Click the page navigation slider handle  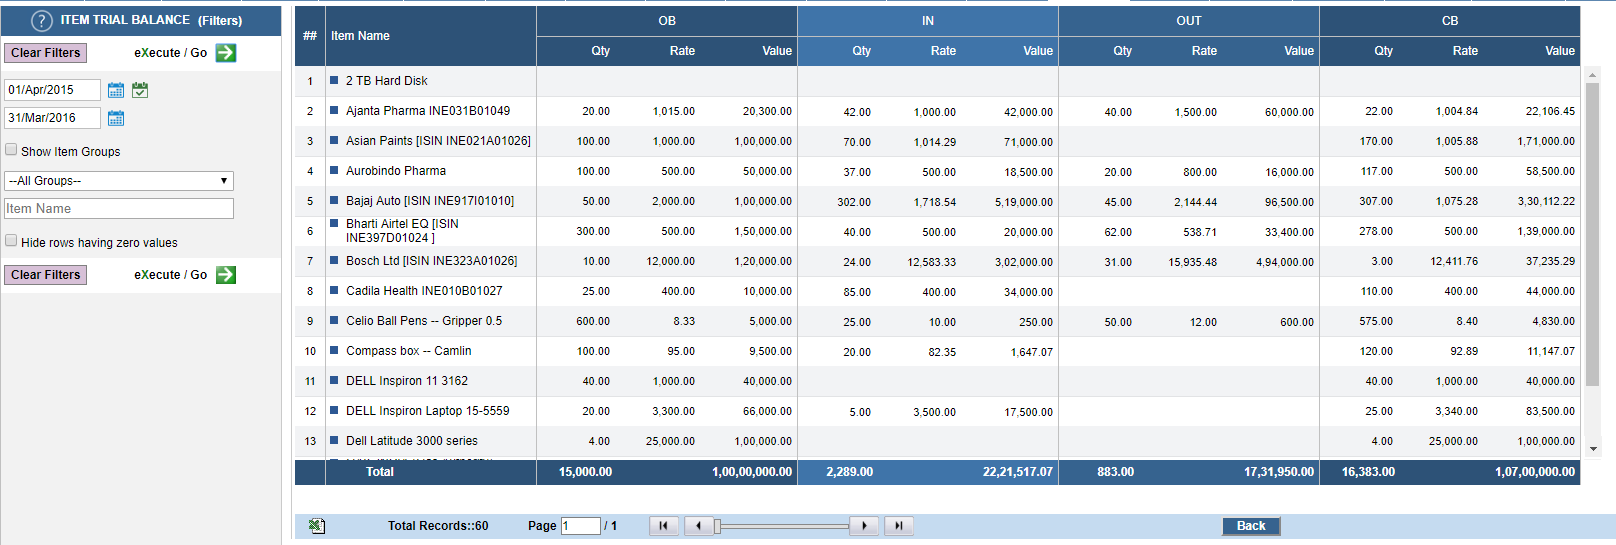click(717, 526)
